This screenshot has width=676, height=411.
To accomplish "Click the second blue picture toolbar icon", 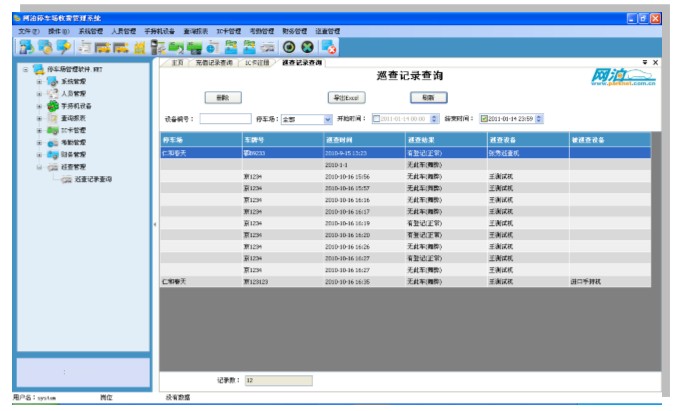I will [x=249, y=47].
